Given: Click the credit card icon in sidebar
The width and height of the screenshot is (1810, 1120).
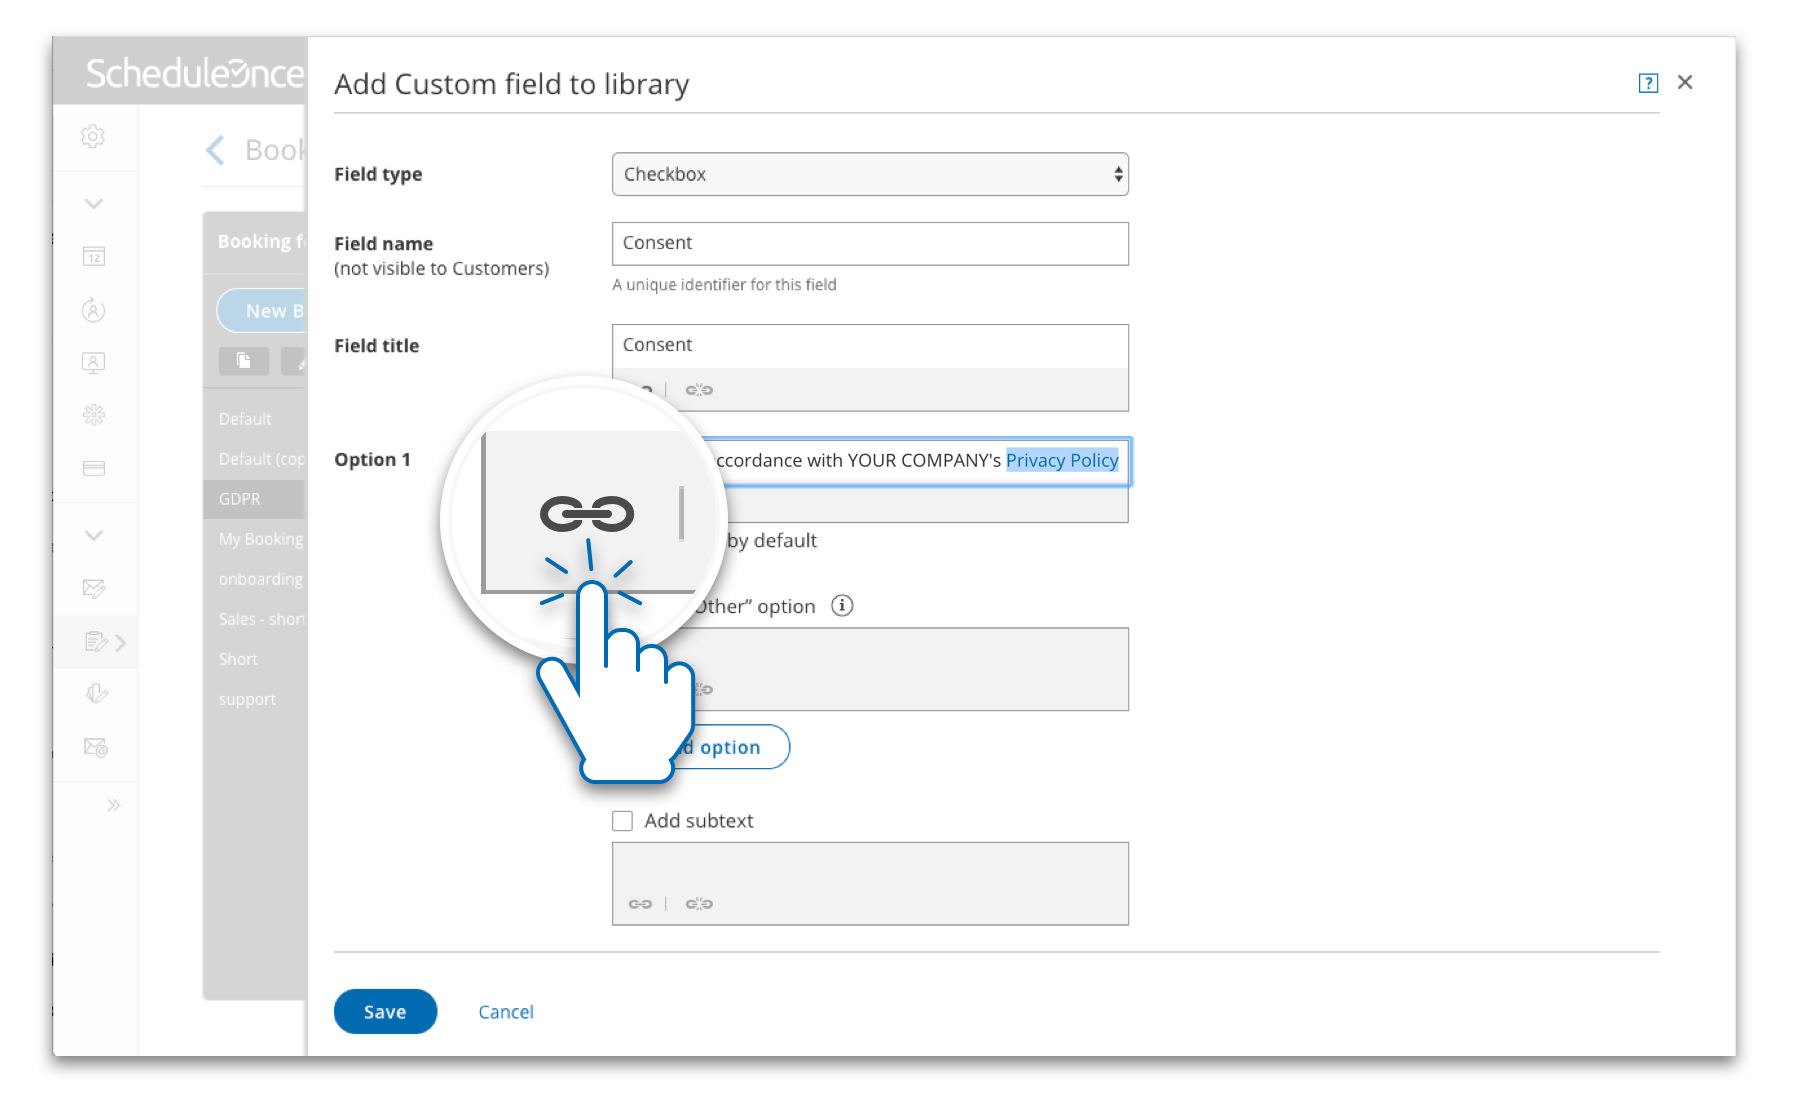Looking at the screenshot, I should 94,468.
